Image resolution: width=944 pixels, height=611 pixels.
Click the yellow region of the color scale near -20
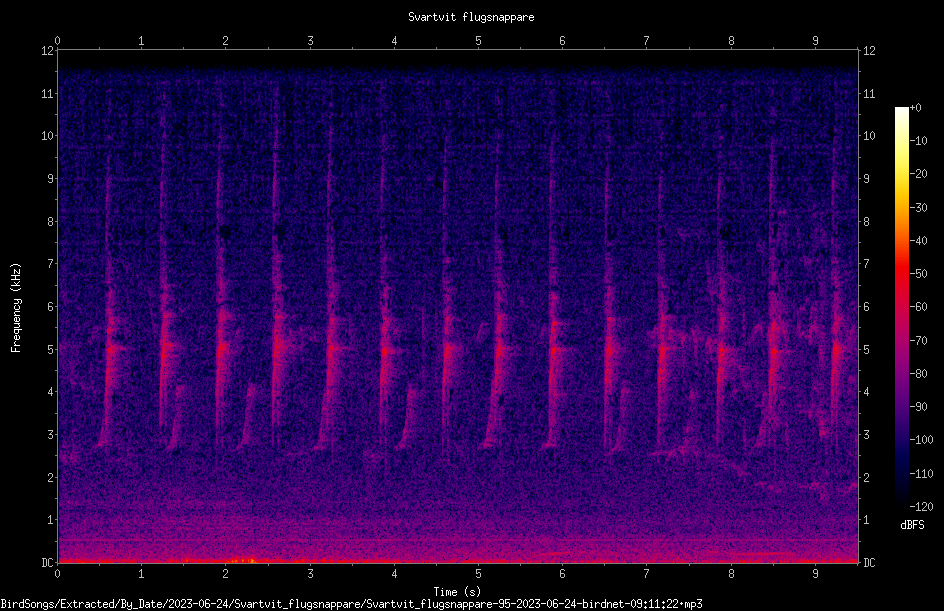(x=901, y=175)
